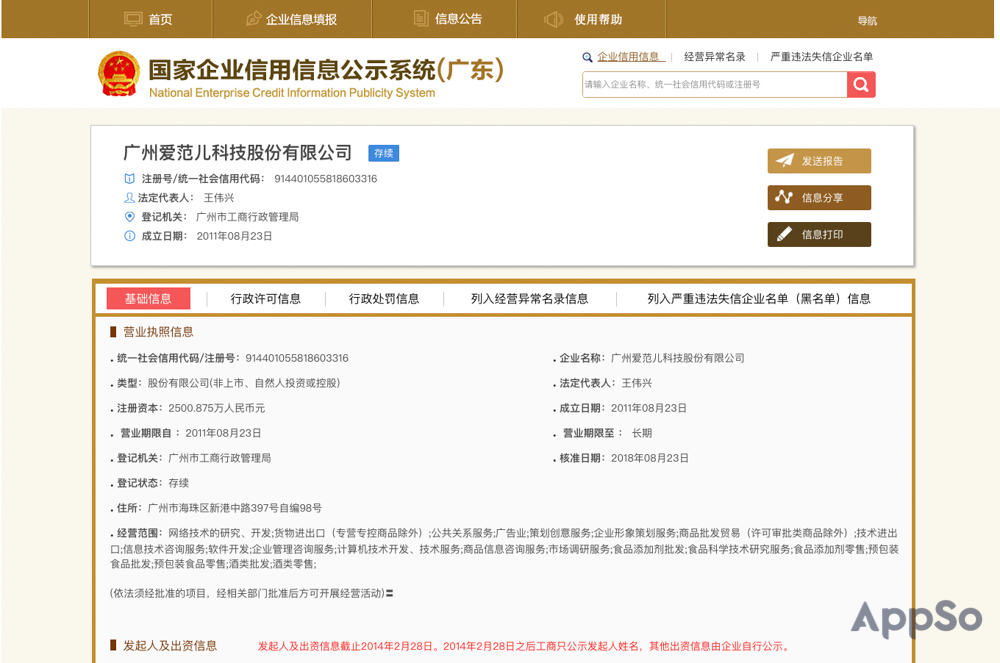1000x663 pixels.
Task: Click the monitor icon beside 首页
Action: [x=132, y=18]
